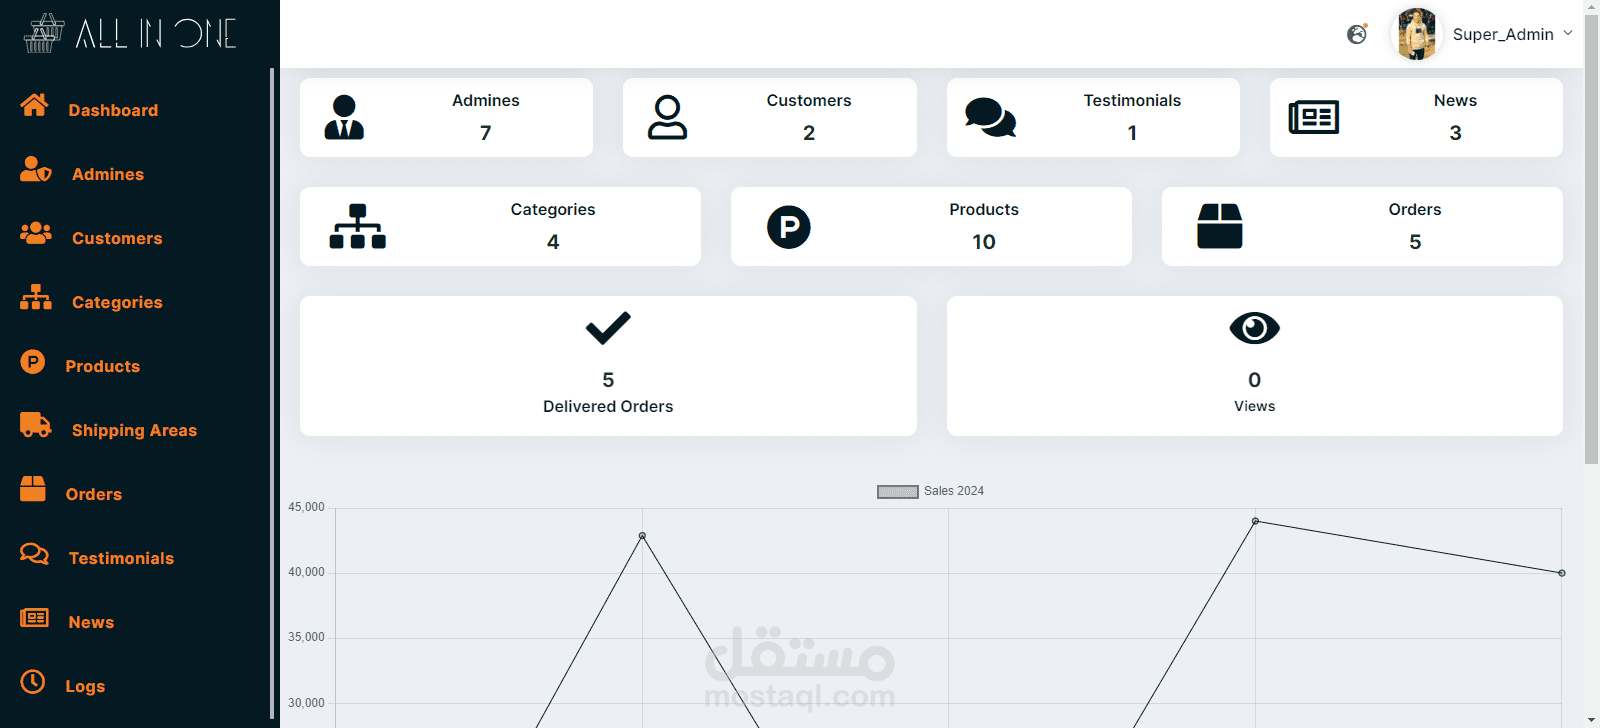Click the All In One logo
This screenshot has height=728, width=1600.
tap(130, 33)
